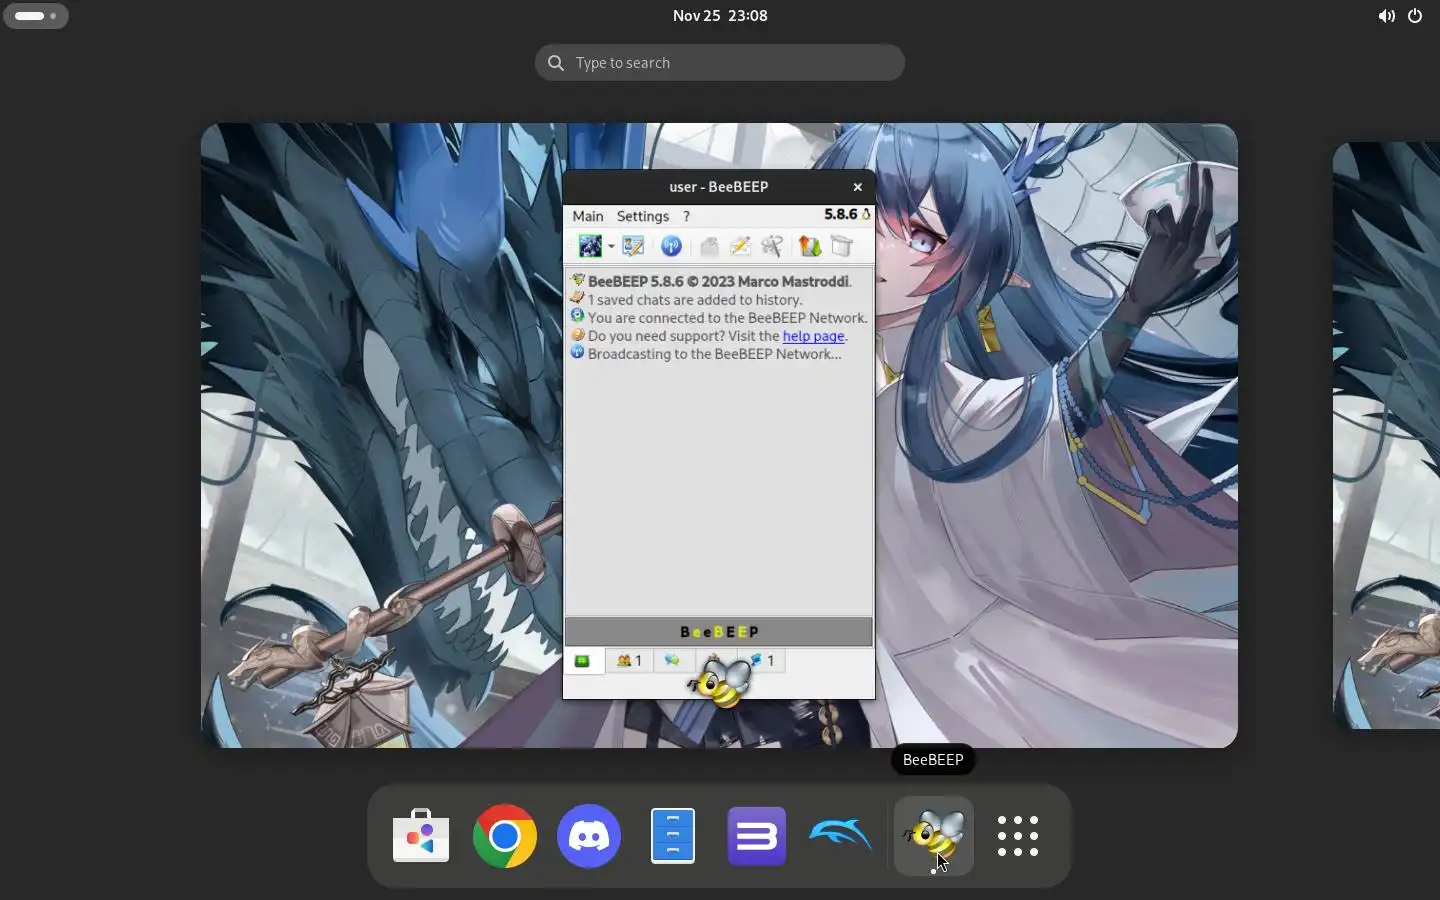
Task: Open the Main menu in BeeBEEP
Action: click(588, 216)
